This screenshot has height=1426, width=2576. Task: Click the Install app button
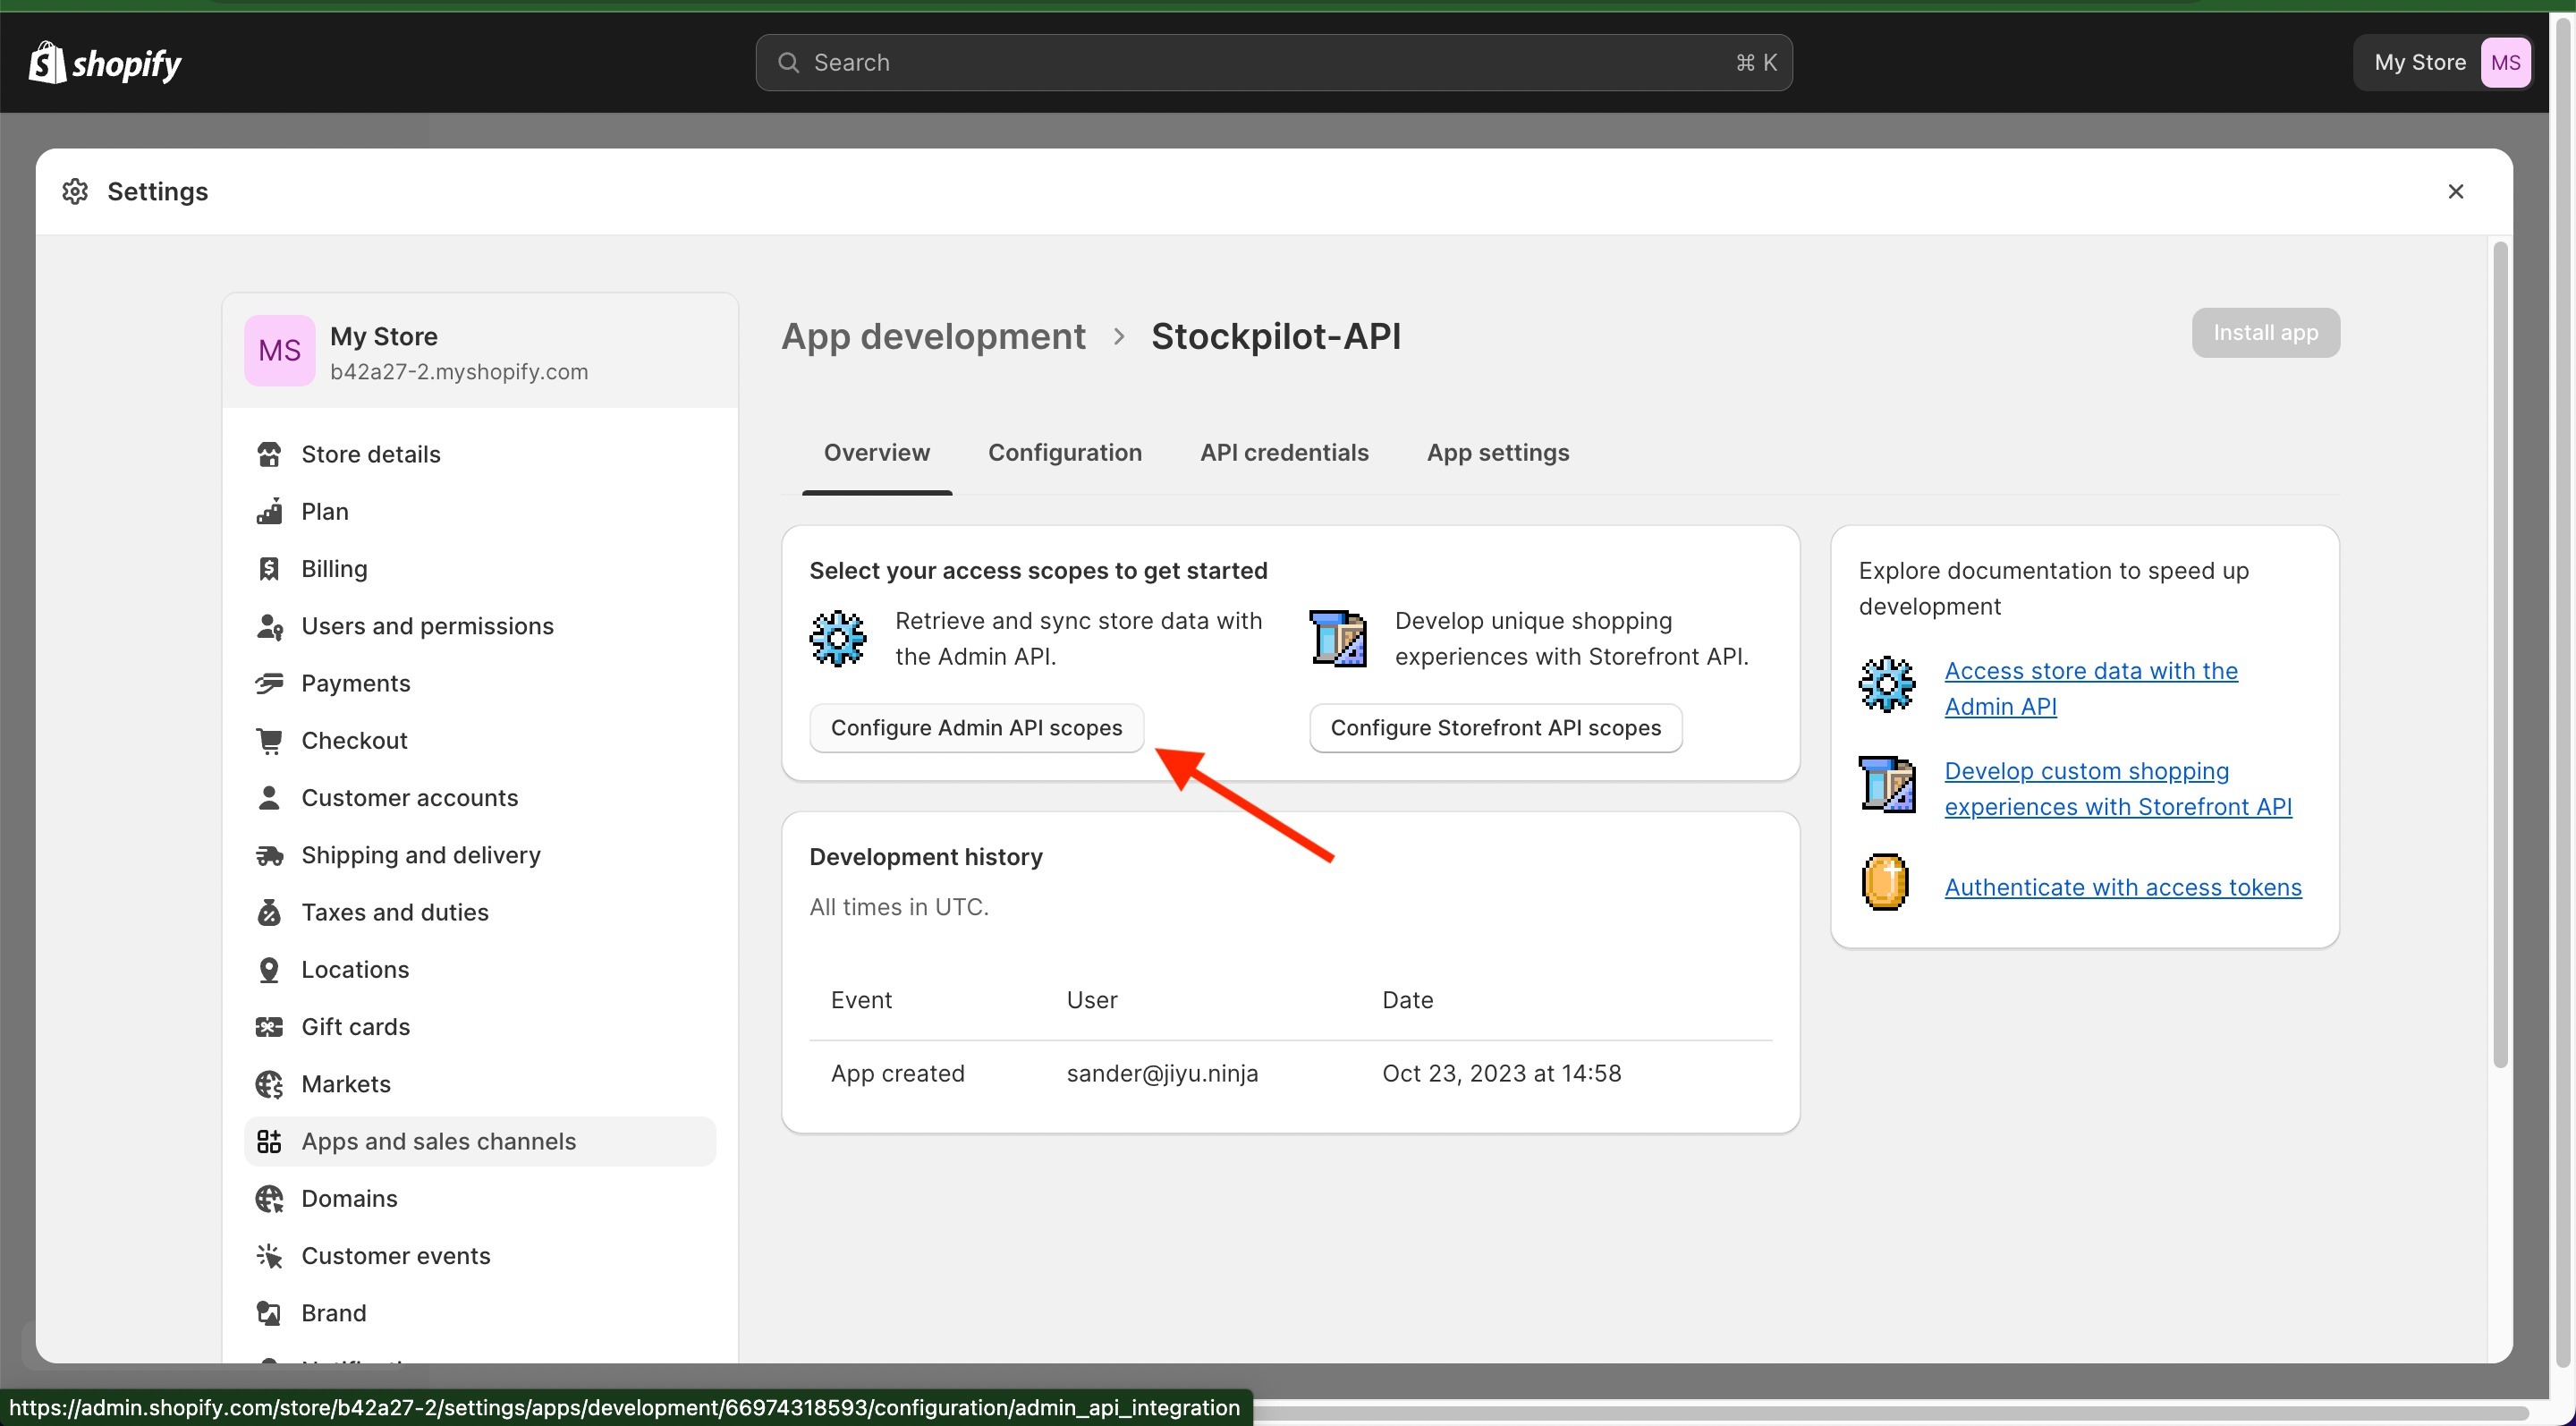click(x=2265, y=333)
